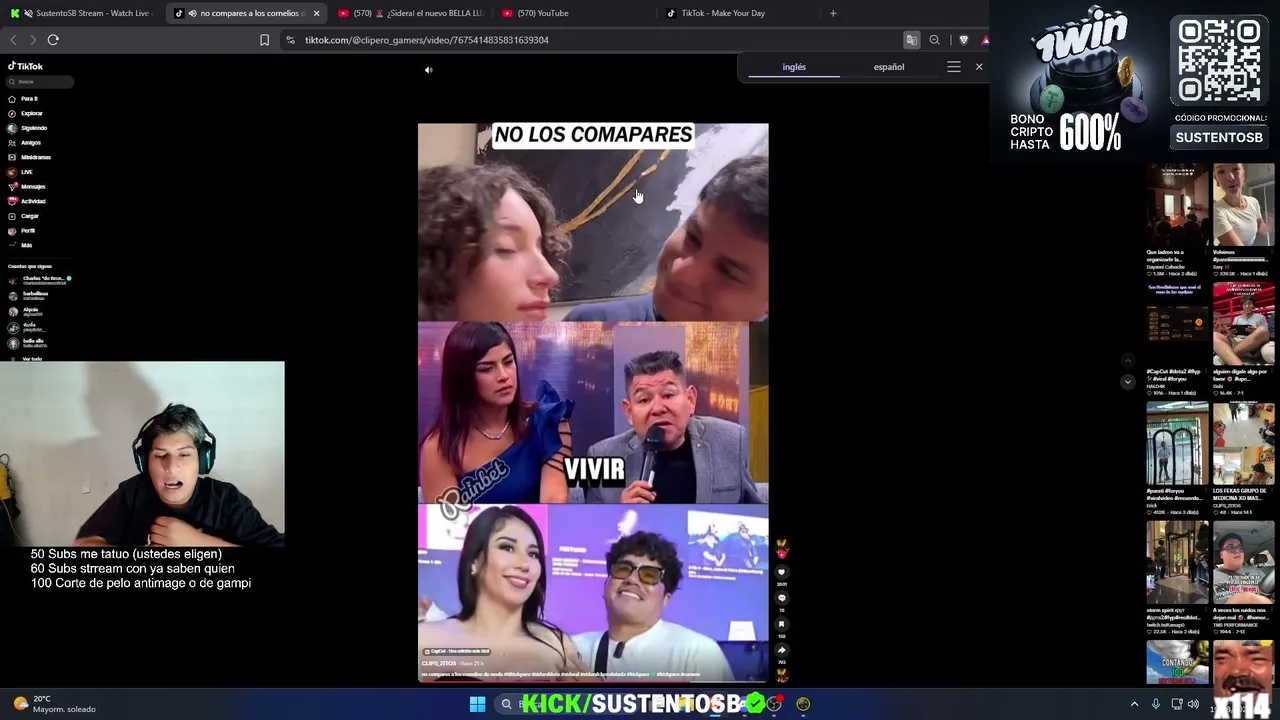Click the TikTok logo
Image resolution: width=1280 pixels, height=720 pixels.
click(x=26, y=66)
